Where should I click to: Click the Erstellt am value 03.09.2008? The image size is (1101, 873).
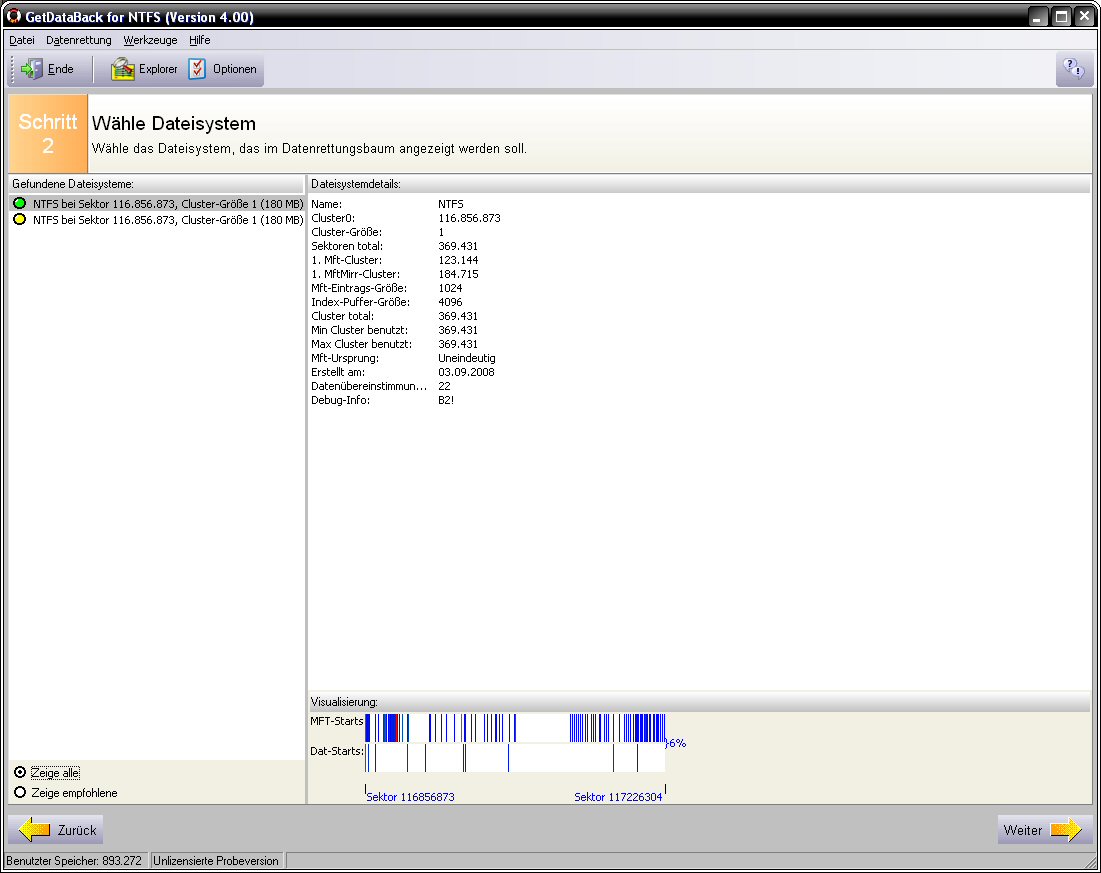point(466,372)
